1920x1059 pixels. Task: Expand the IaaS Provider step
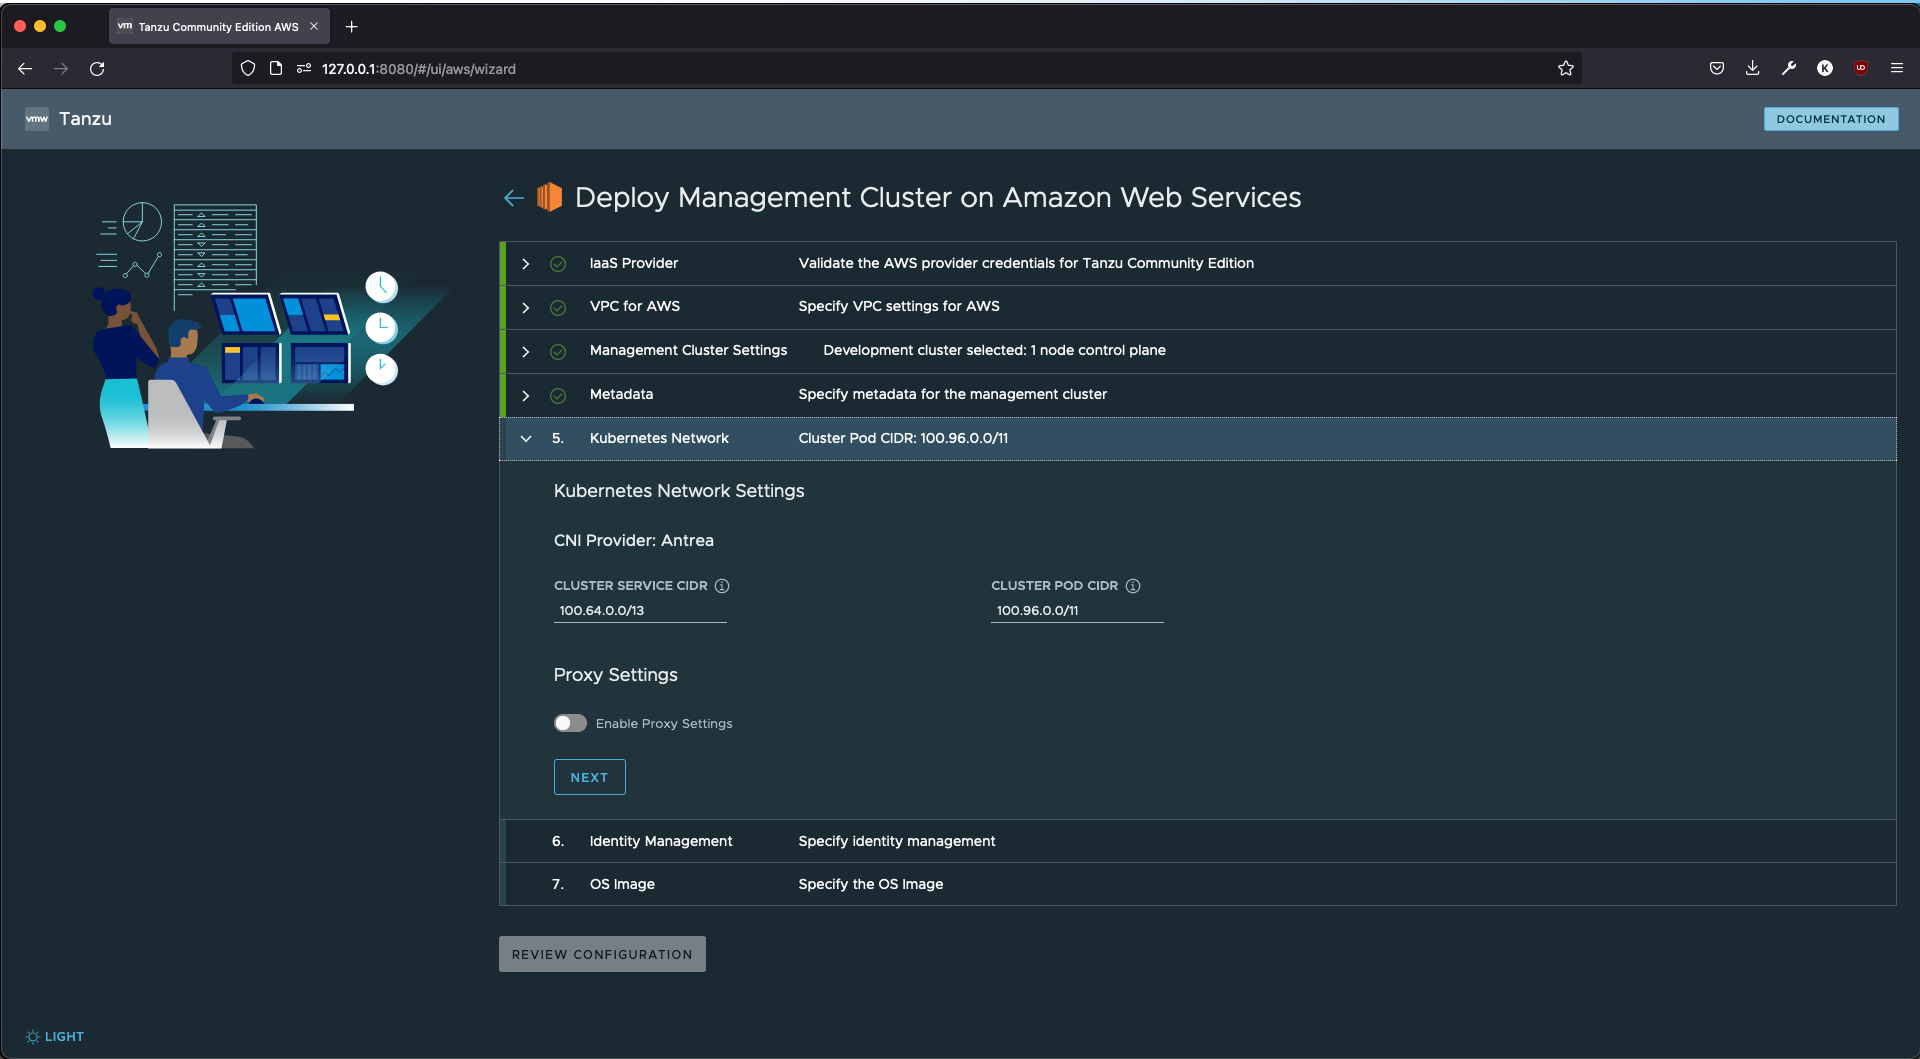[526, 264]
